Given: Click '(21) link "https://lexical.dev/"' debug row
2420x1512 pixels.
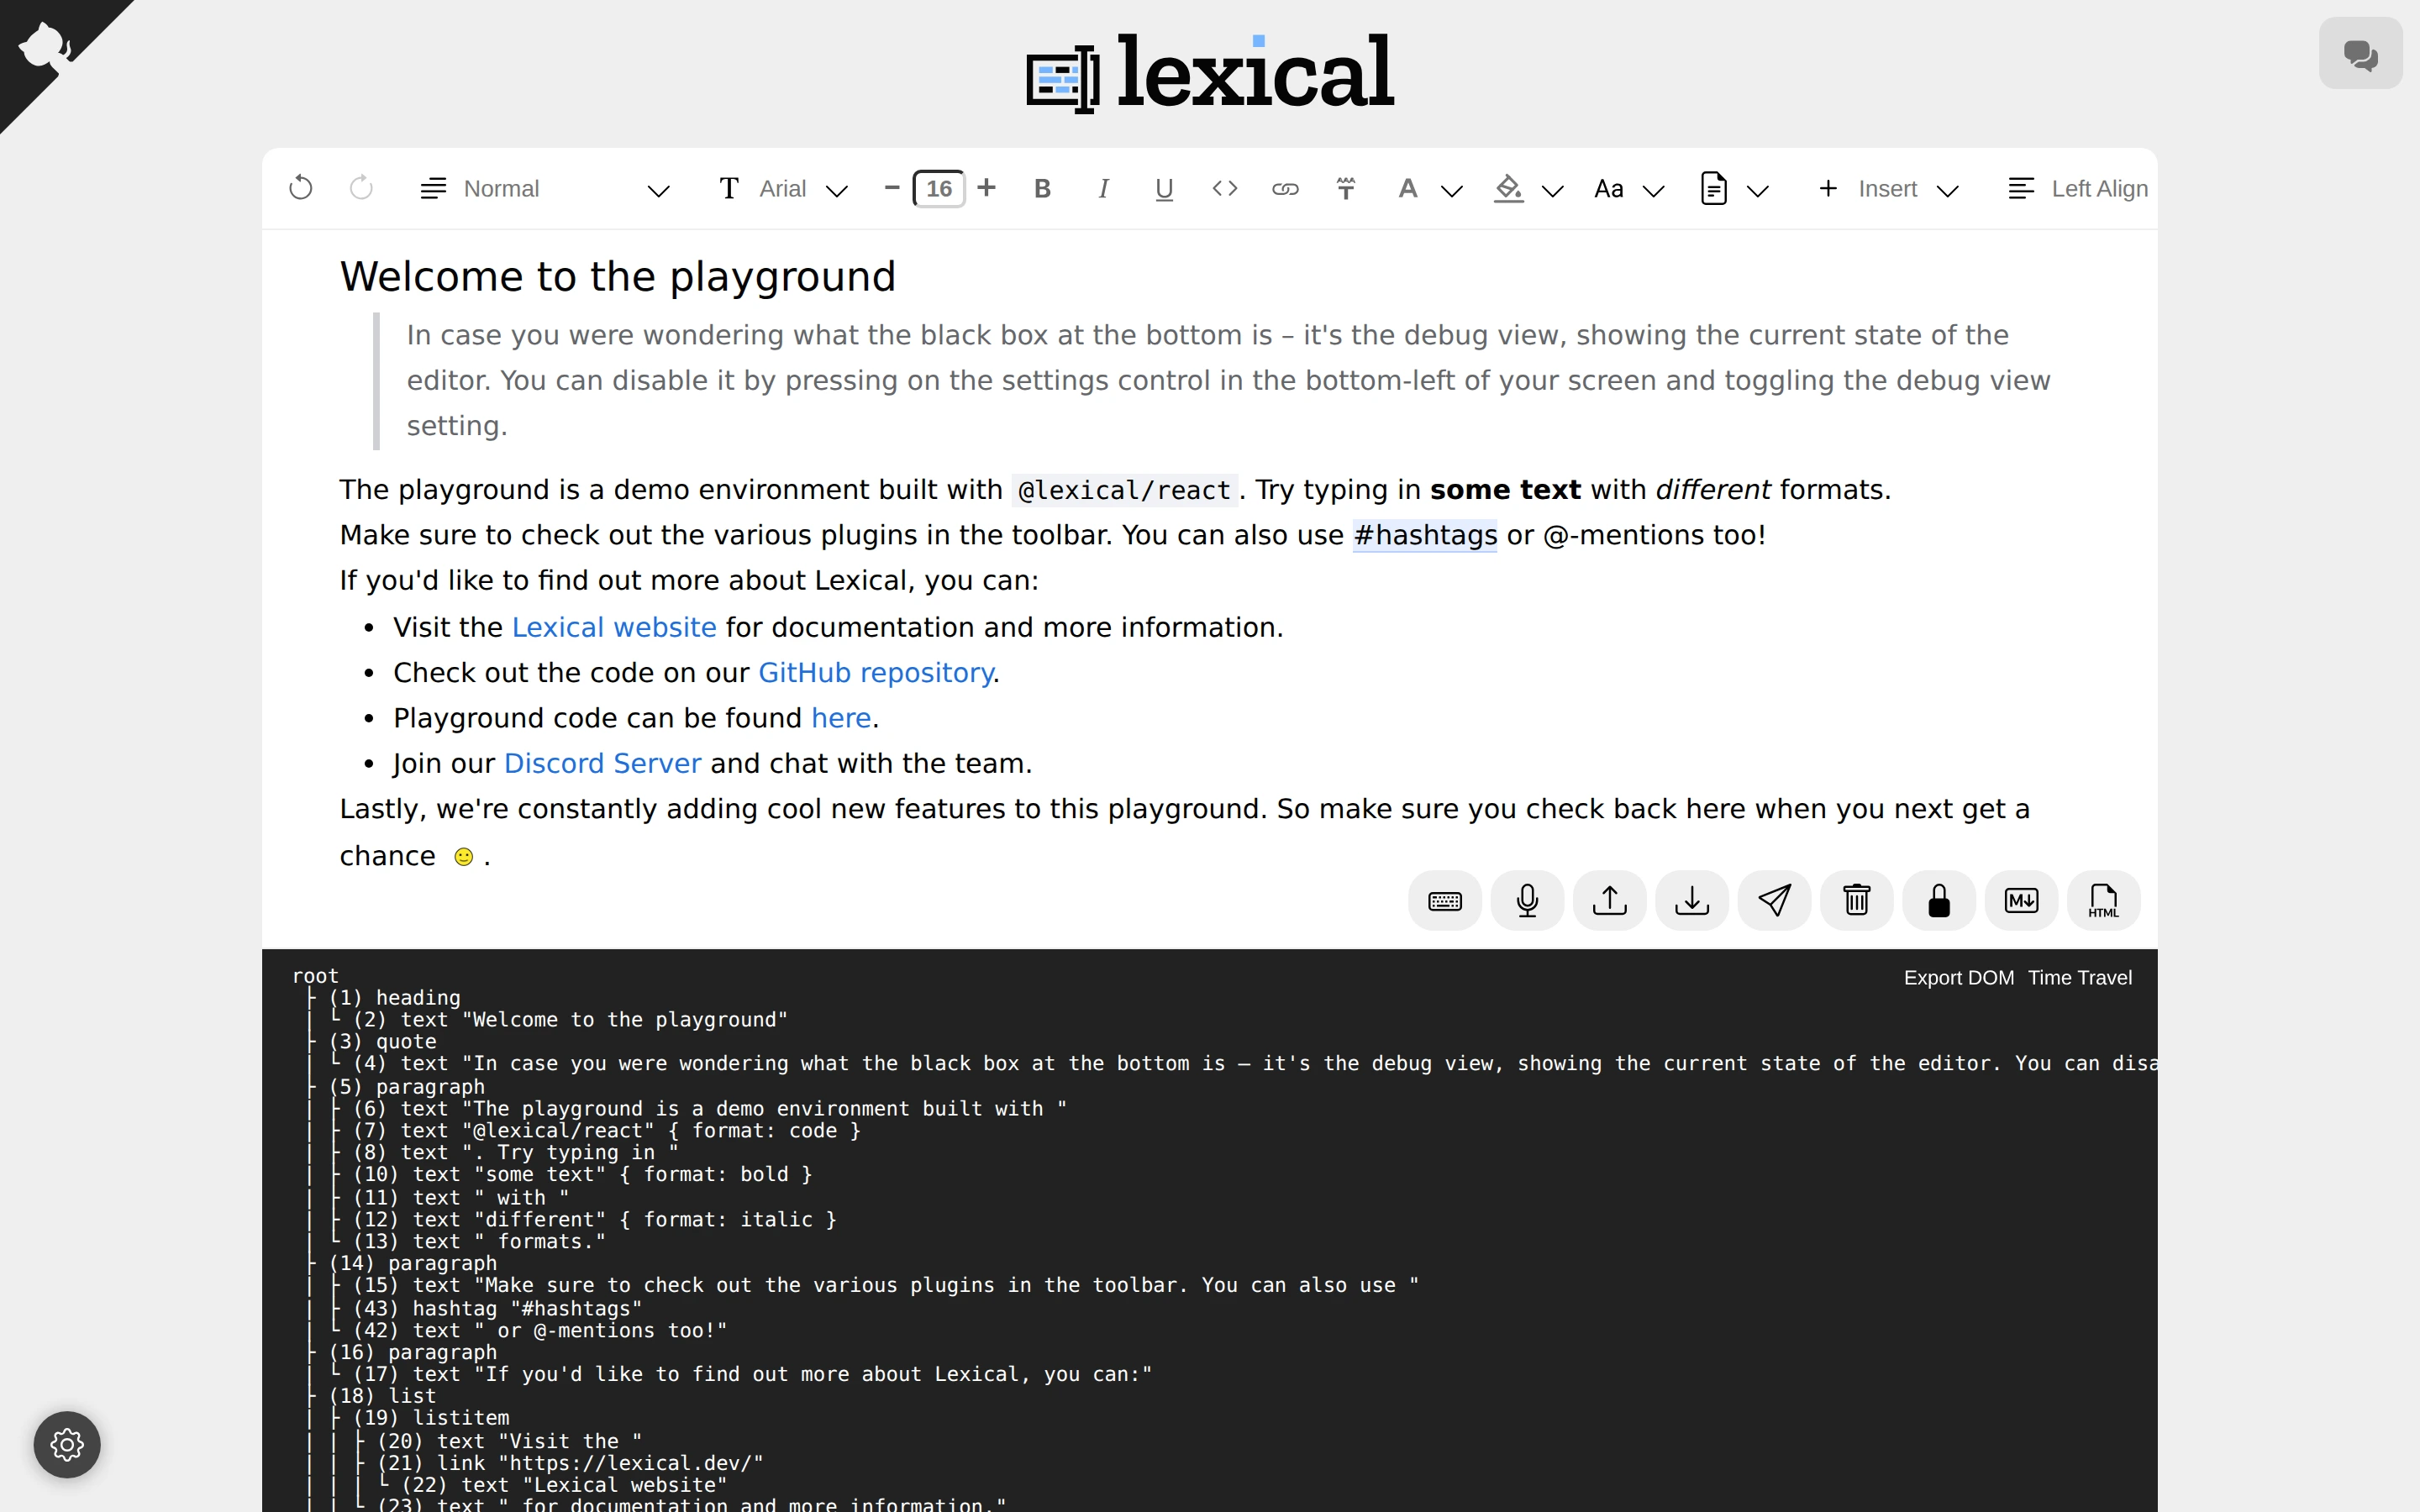Looking at the screenshot, I should 571,1463.
